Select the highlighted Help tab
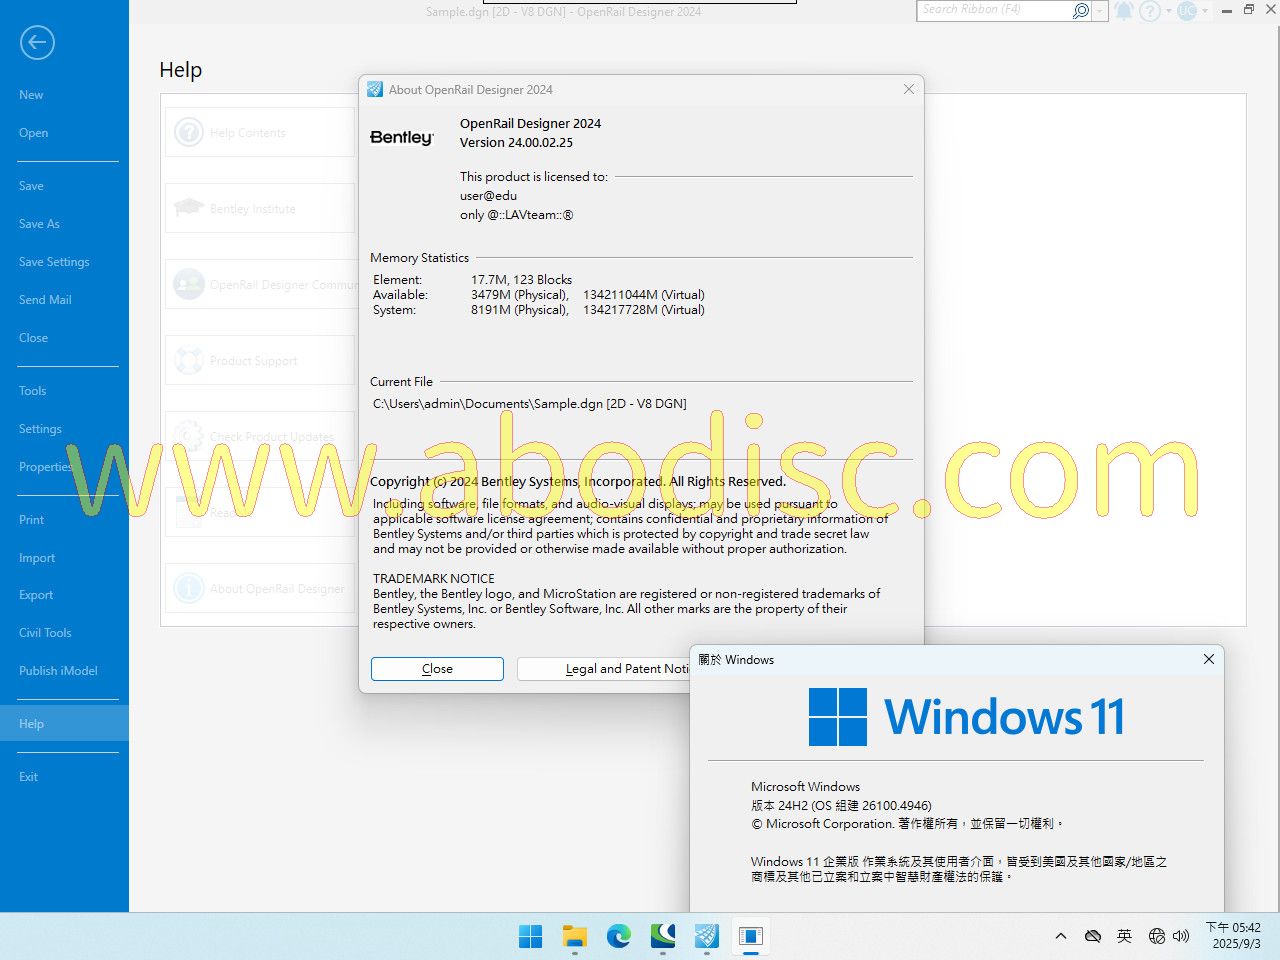 point(64,724)
